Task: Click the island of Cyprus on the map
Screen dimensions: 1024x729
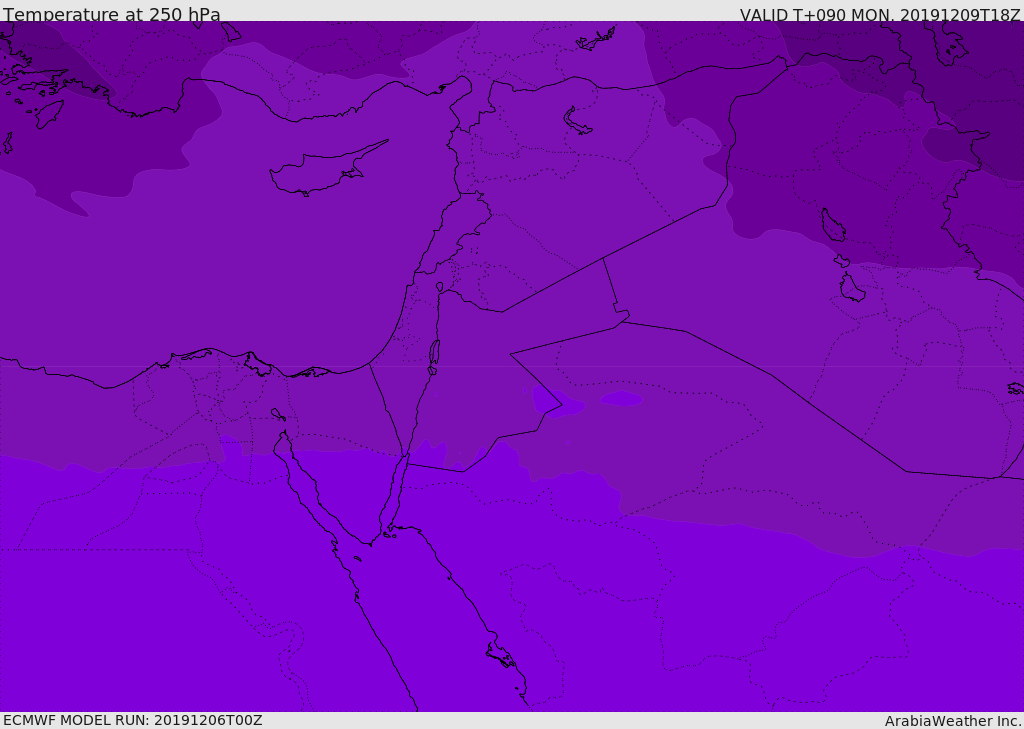Action: (x=327, y=170)
